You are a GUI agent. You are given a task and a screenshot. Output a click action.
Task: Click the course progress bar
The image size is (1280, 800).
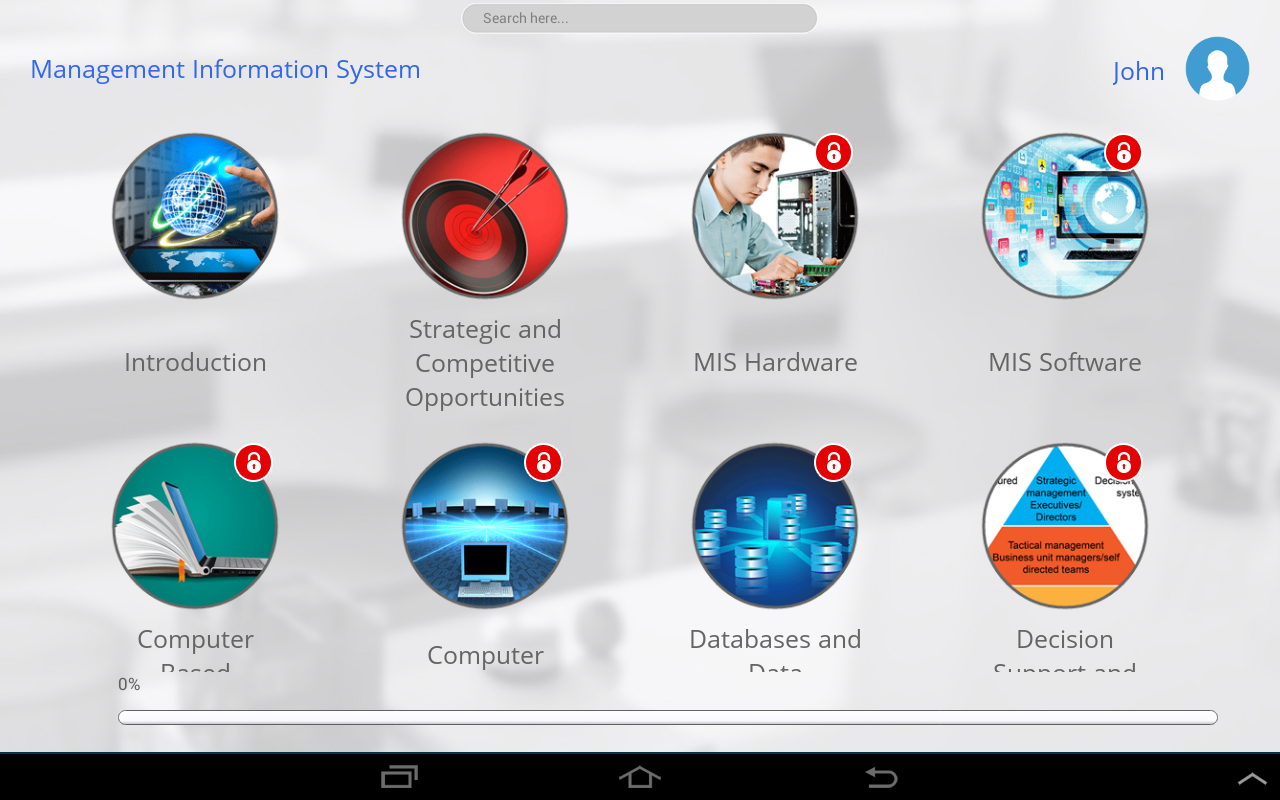[667, 717]
